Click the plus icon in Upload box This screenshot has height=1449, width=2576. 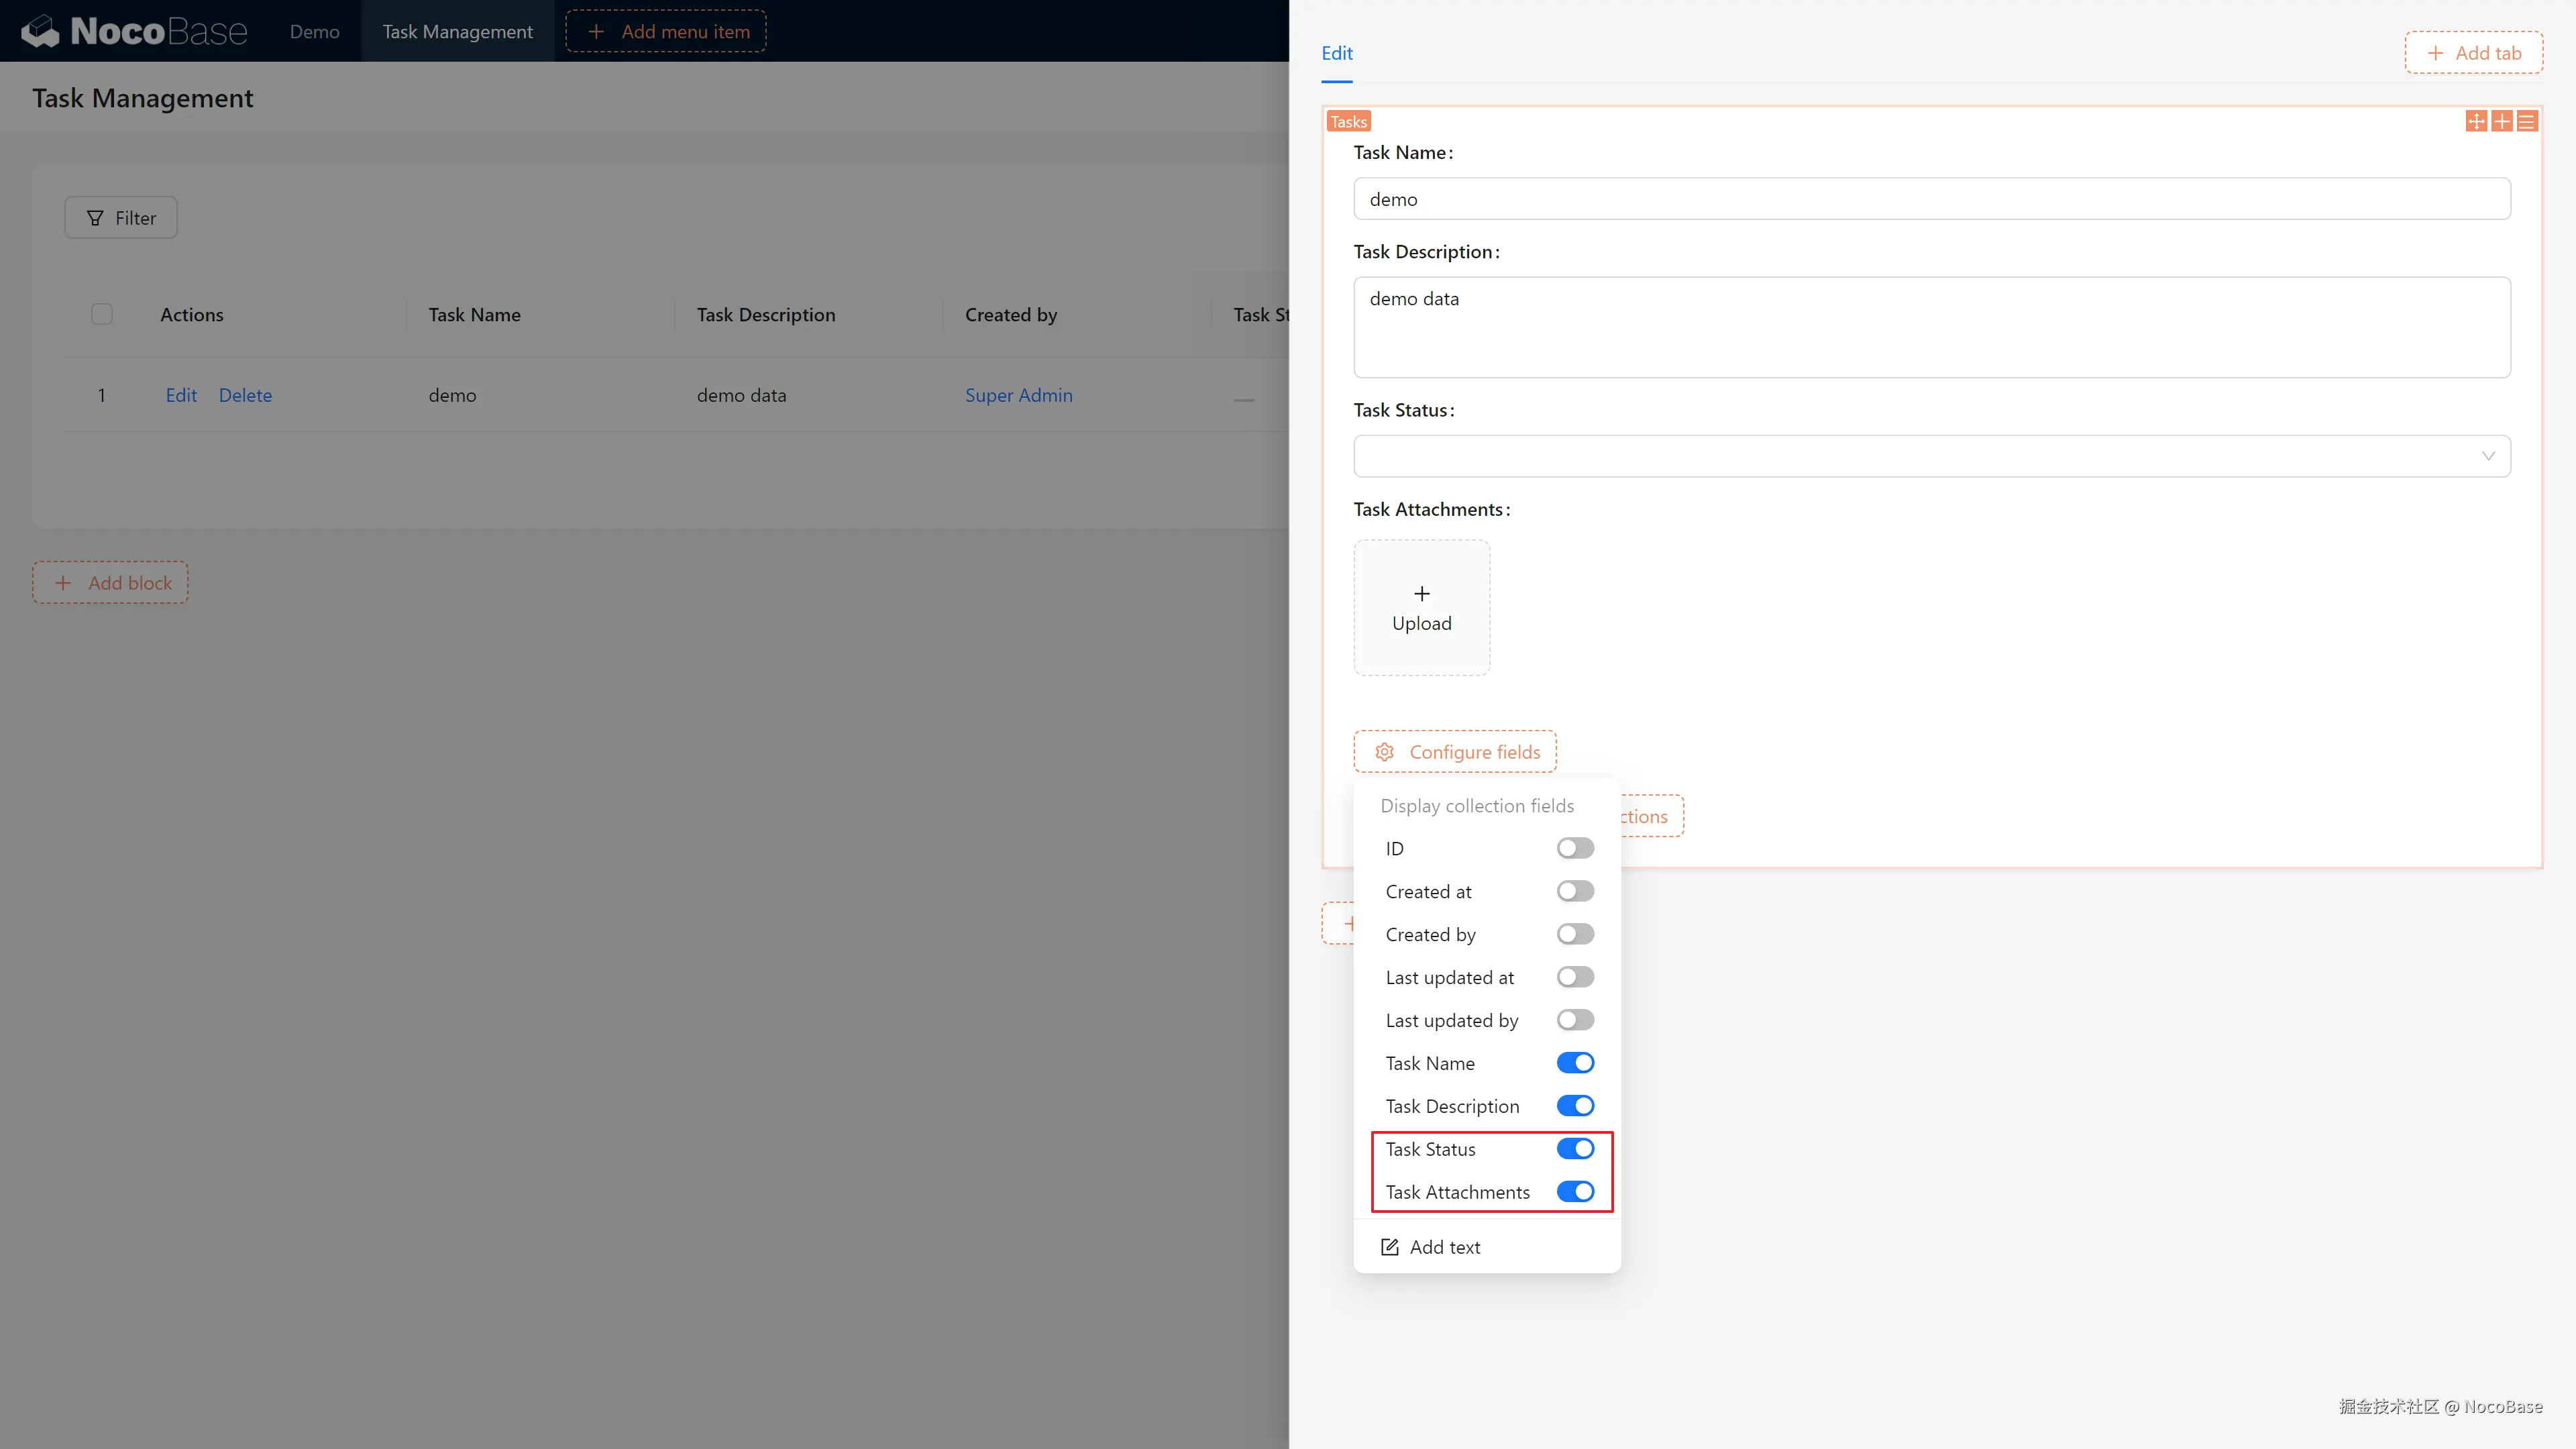pyautogui.click(x=1421, y=594)
